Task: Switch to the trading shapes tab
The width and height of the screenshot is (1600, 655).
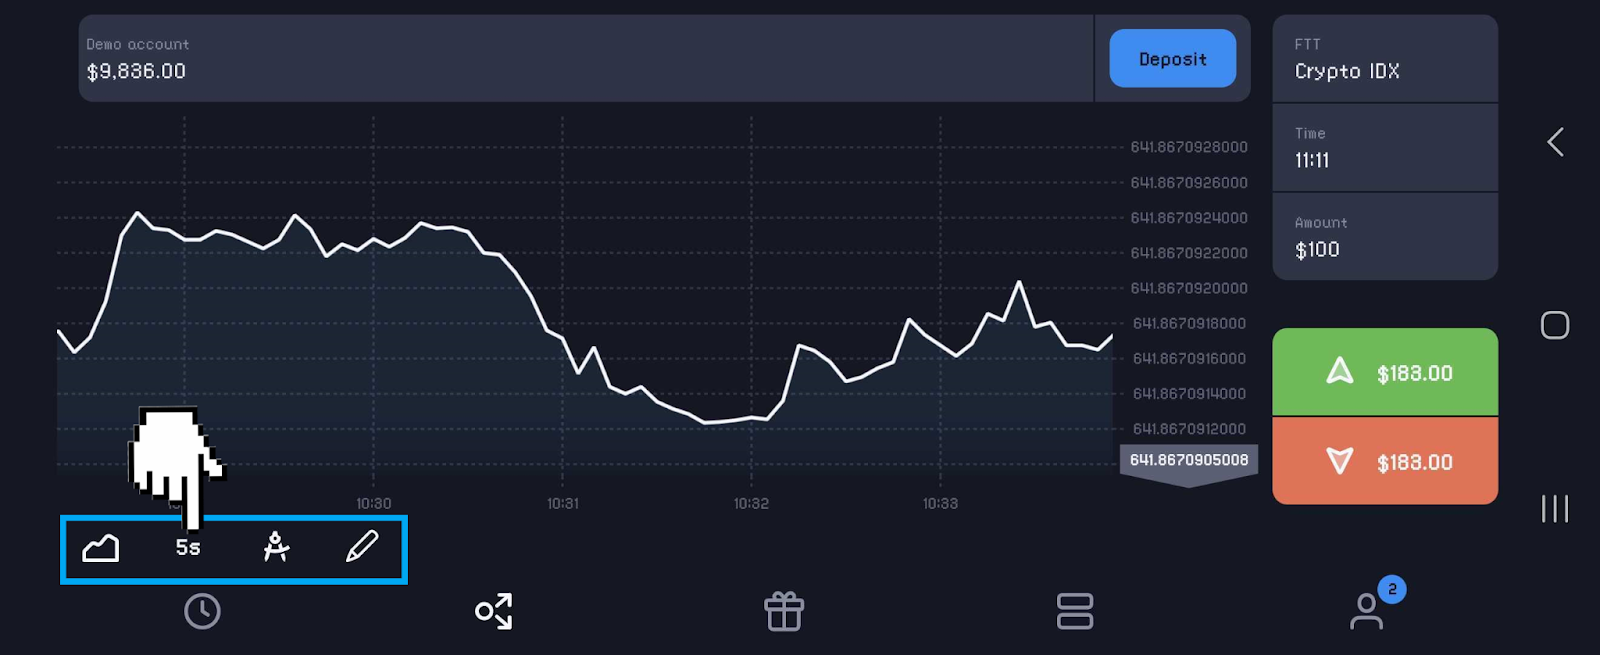Action: (x=494, y=611)
